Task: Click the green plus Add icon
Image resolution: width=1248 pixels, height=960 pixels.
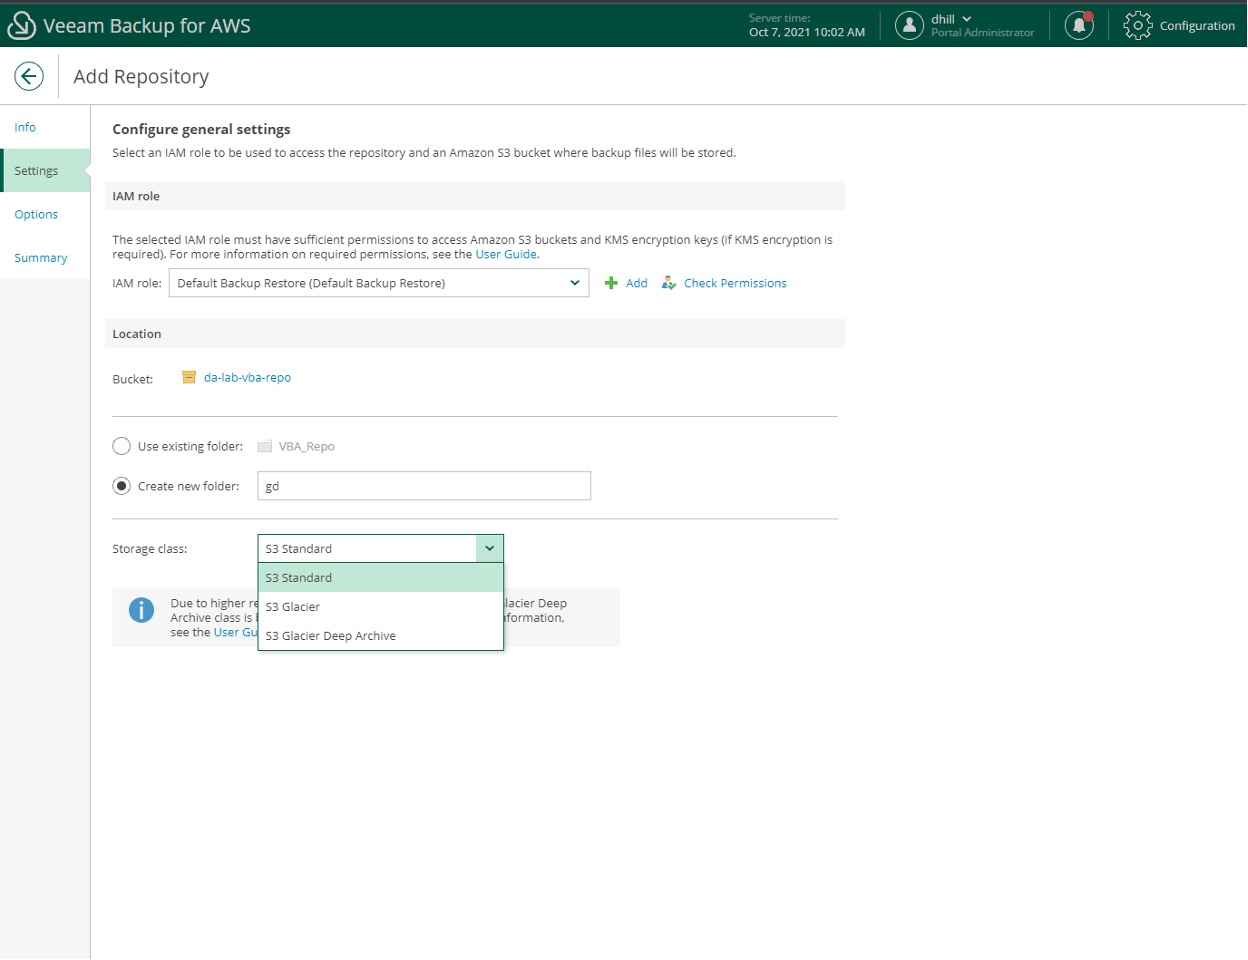Action: click(x=611, y=283)
